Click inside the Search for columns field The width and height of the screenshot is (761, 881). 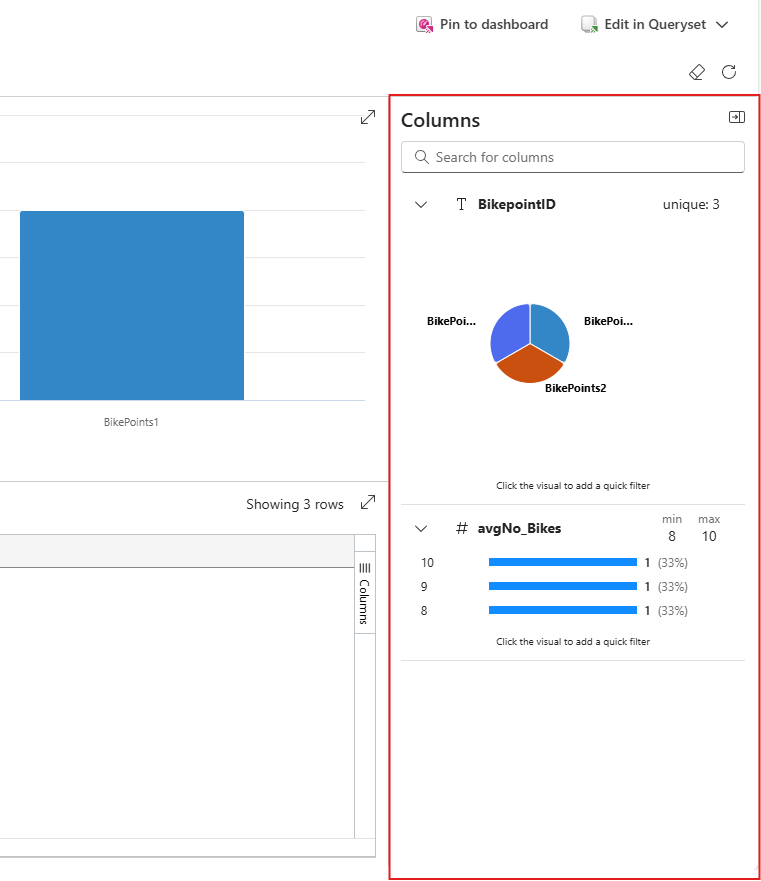coord(573,157)
